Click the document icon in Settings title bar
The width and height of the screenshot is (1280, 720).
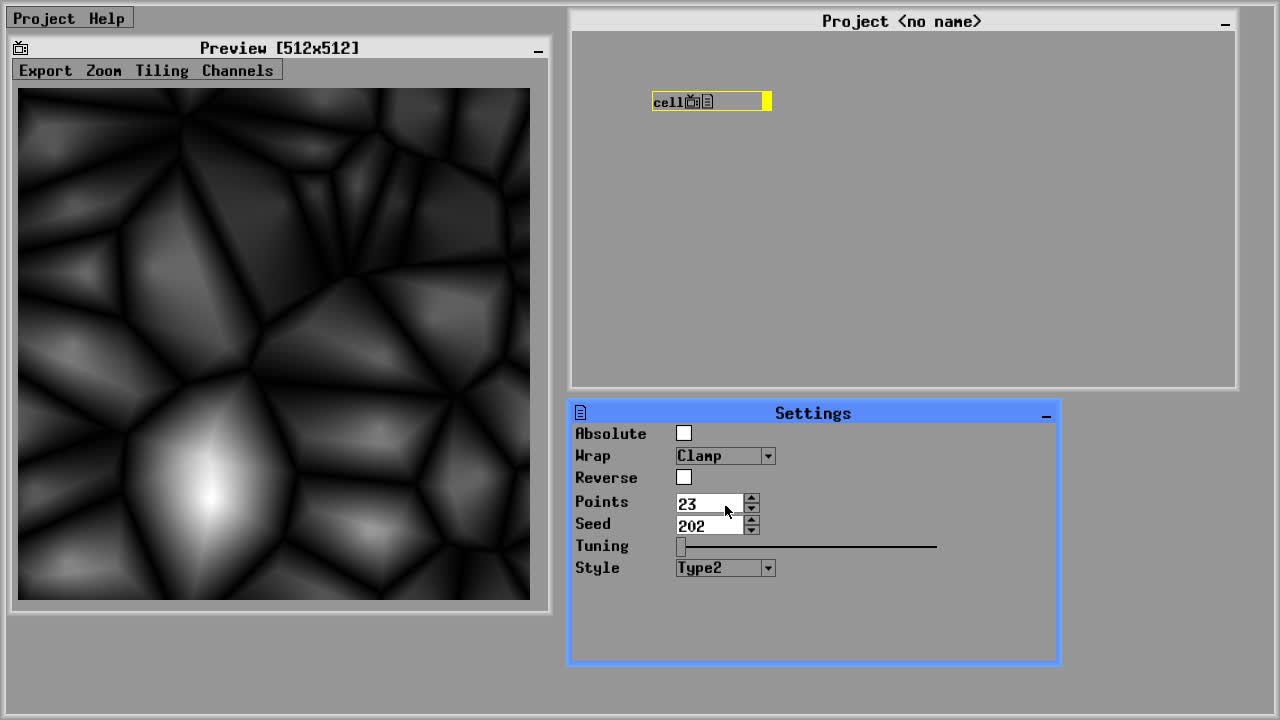point(580,413)
